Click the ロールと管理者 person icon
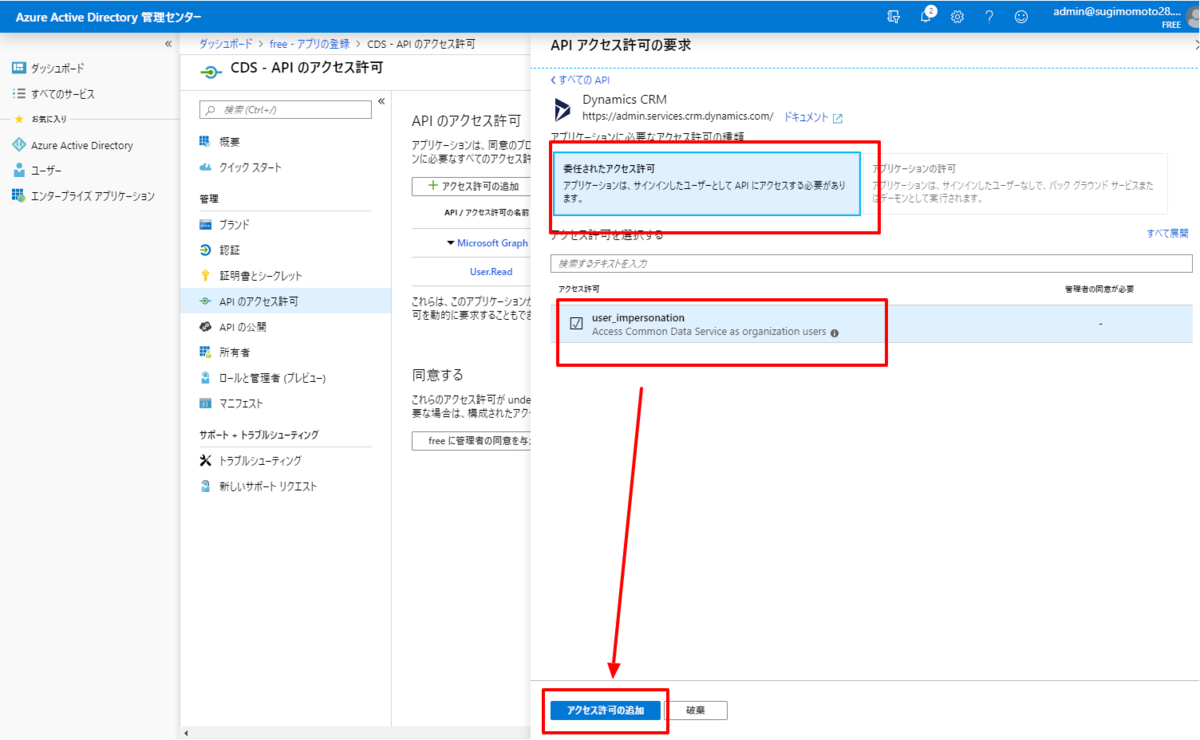The height and width of the screenshot is (740, 1200). [205, 378]
